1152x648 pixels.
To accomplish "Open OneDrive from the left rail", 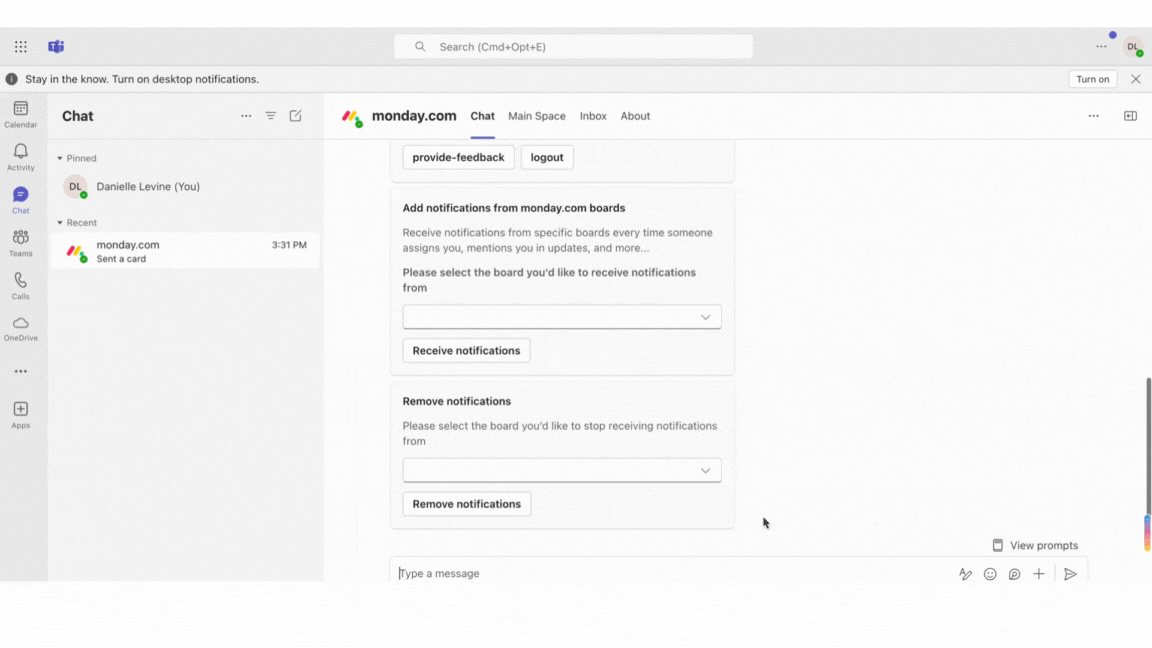I will pyautogui.click(x=21, y=328).
